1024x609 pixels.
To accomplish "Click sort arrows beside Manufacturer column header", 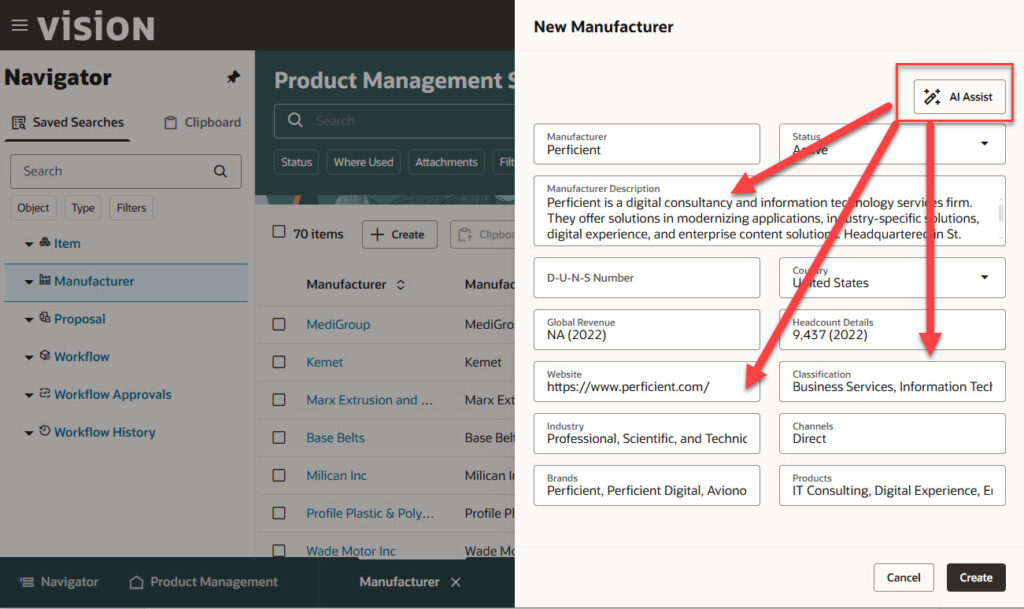I will pos(401,285).
